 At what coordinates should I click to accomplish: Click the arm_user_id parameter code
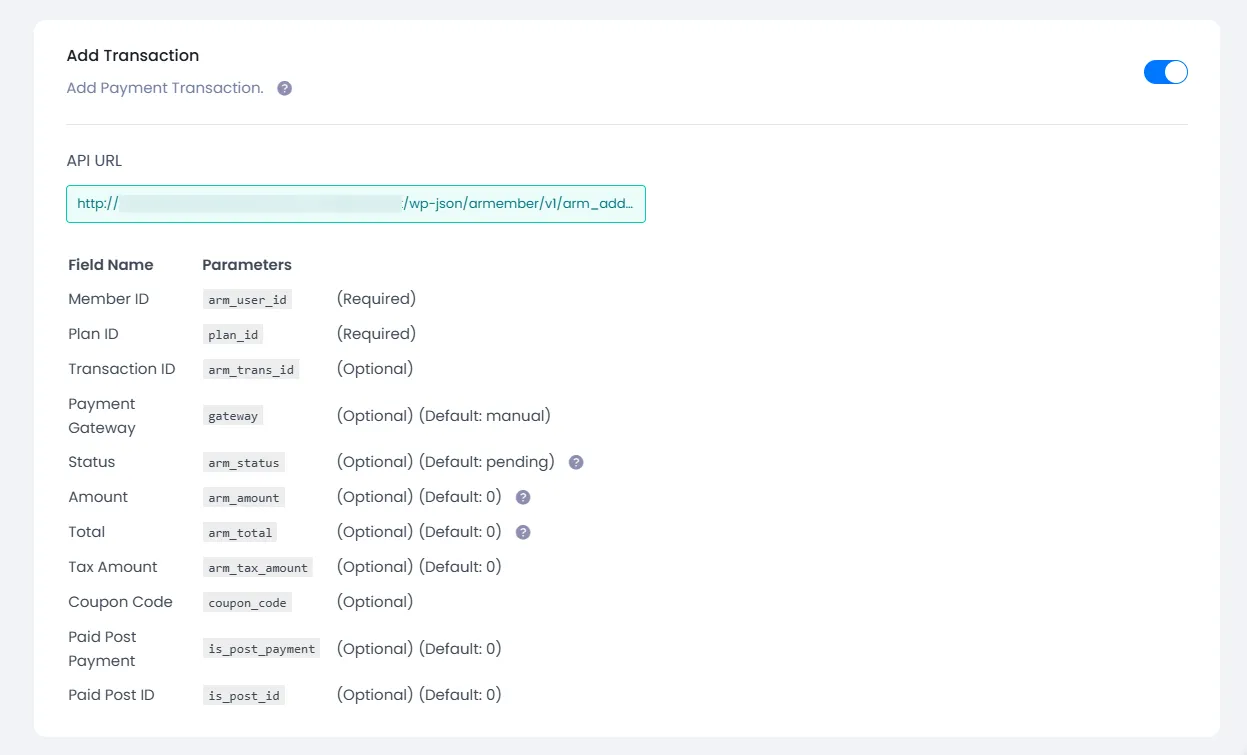point(247,299)
